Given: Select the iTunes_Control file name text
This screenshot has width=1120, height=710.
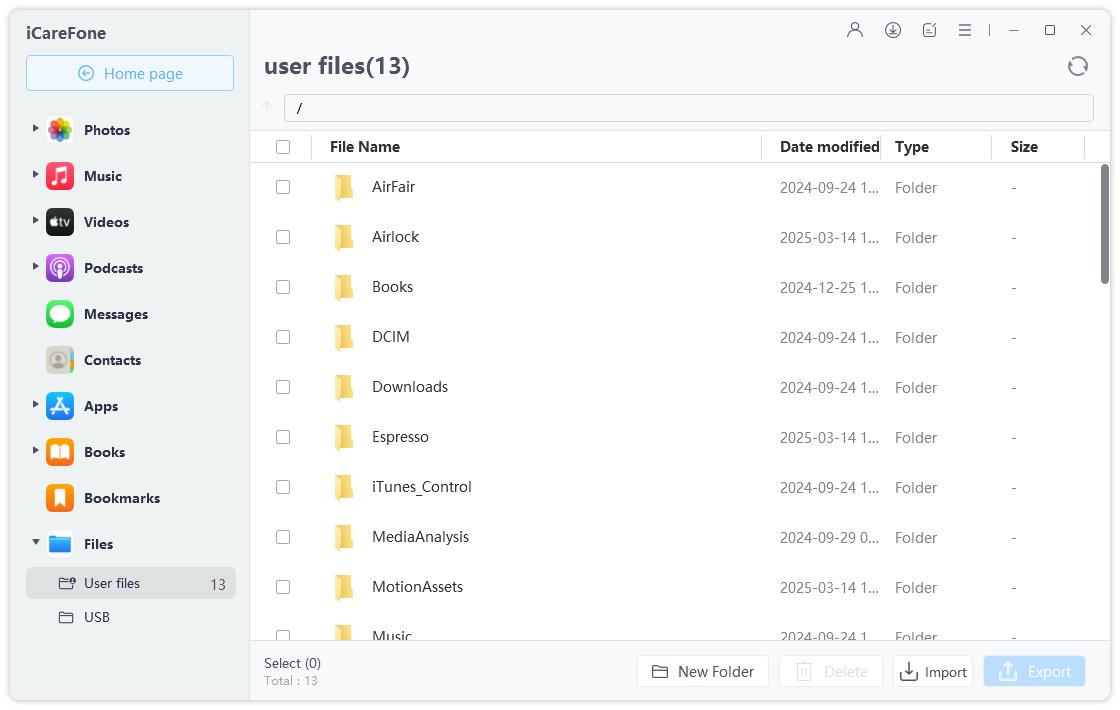Looking at the screenshot, I should (421, 487).
